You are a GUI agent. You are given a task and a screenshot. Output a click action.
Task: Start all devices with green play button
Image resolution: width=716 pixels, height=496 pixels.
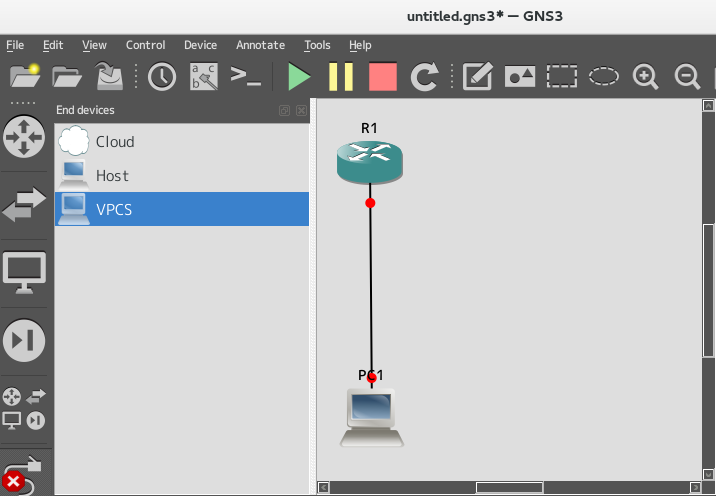coord(298,76)
